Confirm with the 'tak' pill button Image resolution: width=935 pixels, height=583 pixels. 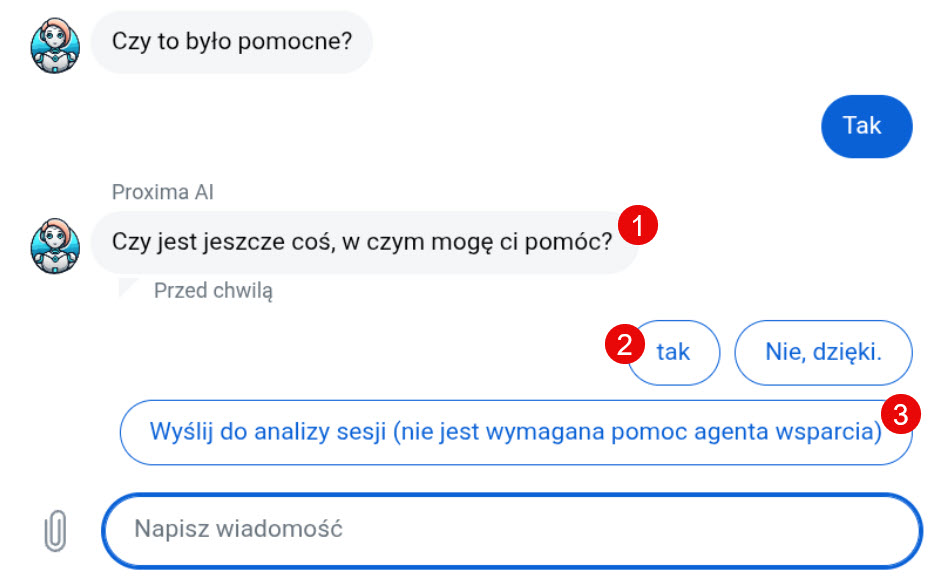673,352
